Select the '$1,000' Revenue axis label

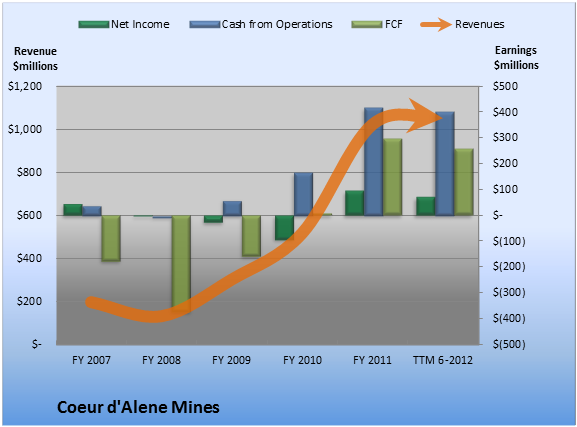click(x=25, y=130)
